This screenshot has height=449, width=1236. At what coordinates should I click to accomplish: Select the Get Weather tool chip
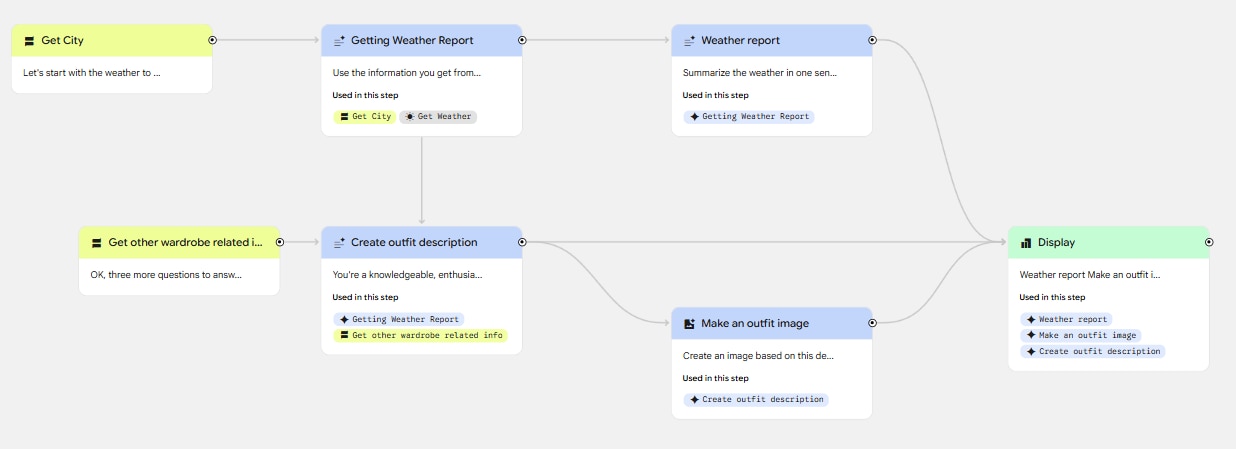coord(438,117)
